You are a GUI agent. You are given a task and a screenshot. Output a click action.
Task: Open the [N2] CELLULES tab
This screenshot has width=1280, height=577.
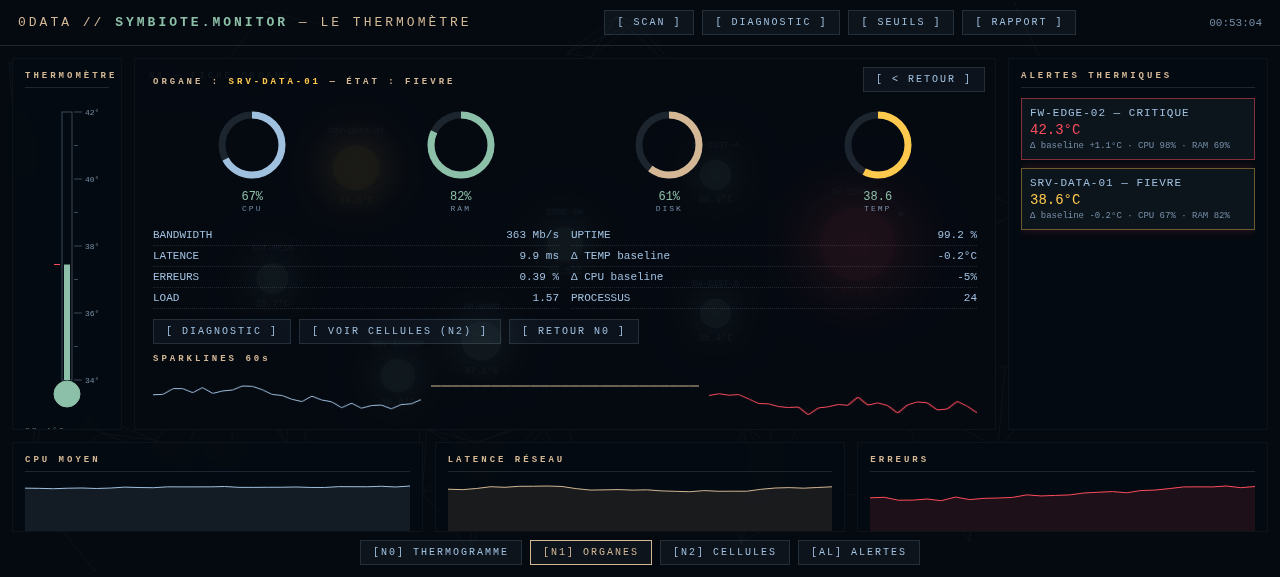pos(725,553)
